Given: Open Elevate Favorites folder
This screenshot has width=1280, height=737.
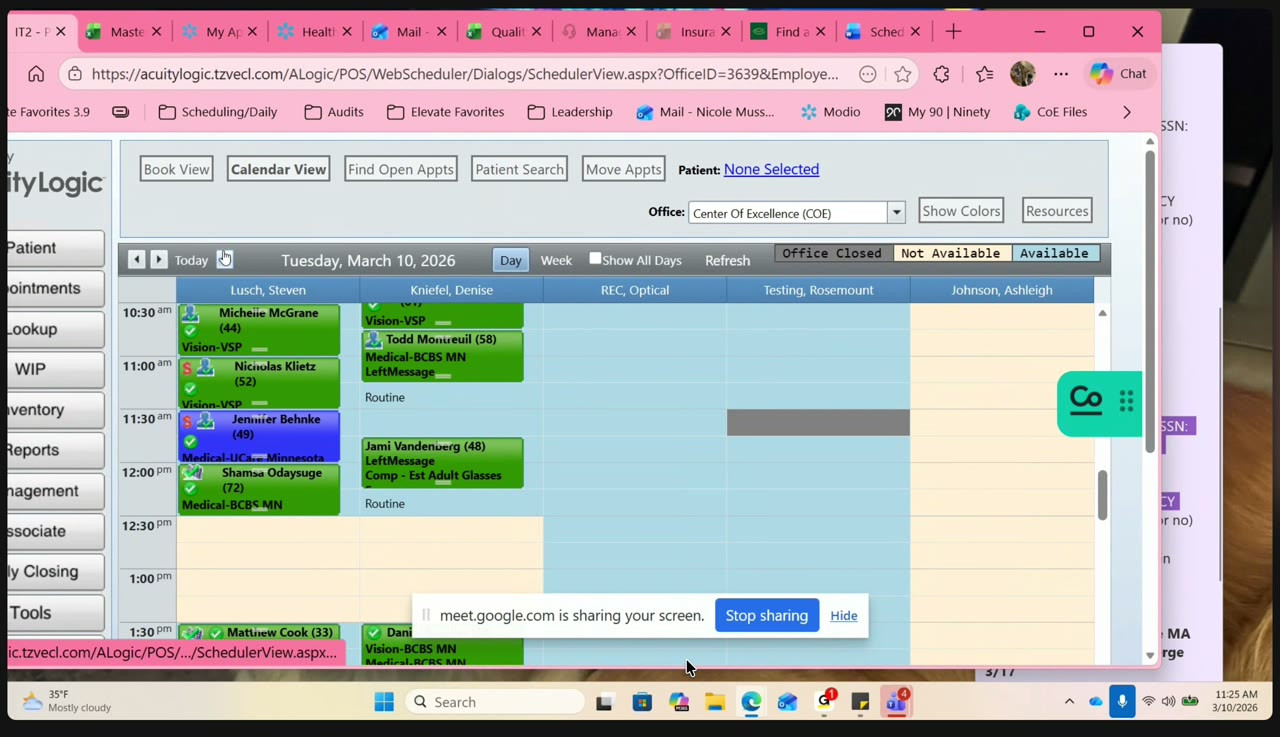Looking at the screenshot, I should tap(445, 112).
